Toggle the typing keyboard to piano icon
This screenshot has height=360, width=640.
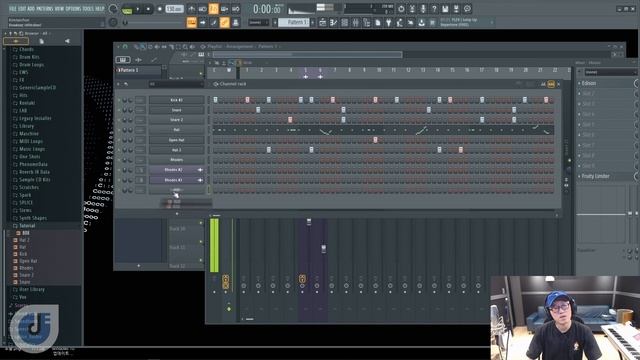[x=191, y=22]
